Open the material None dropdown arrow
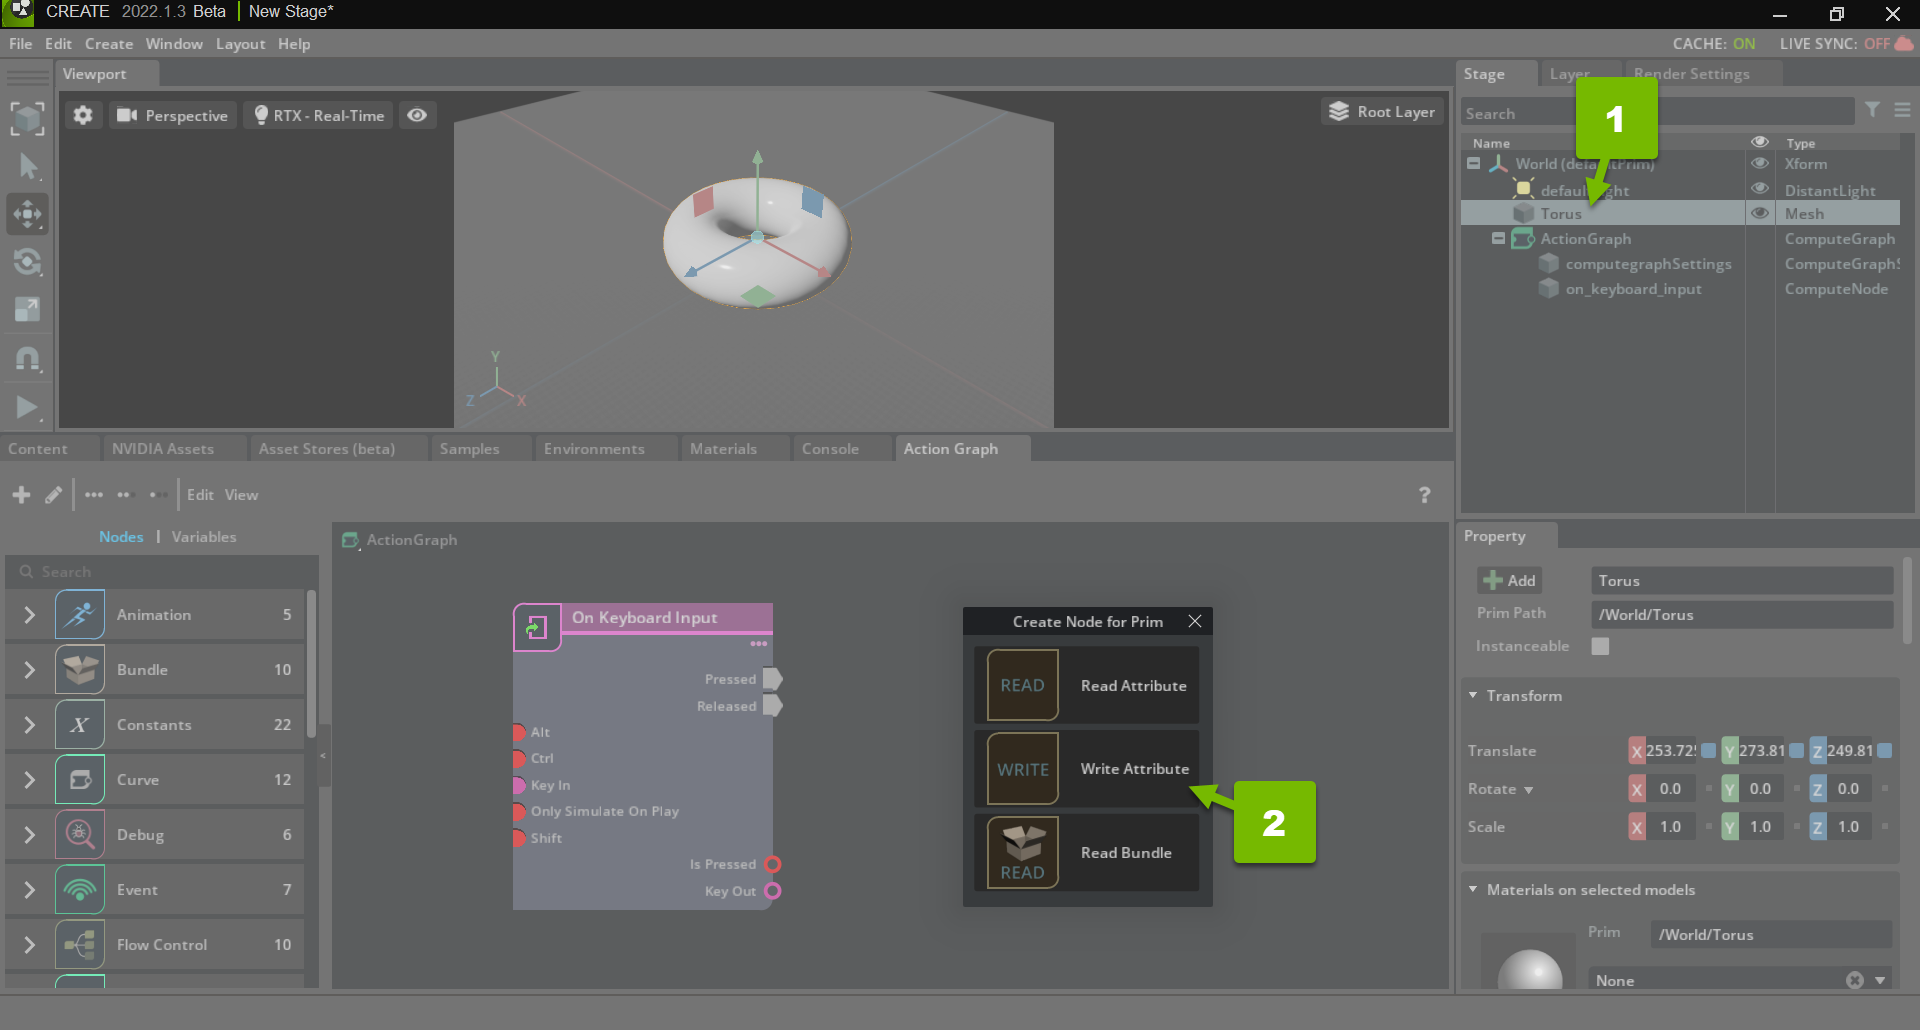 (1881, 980)
